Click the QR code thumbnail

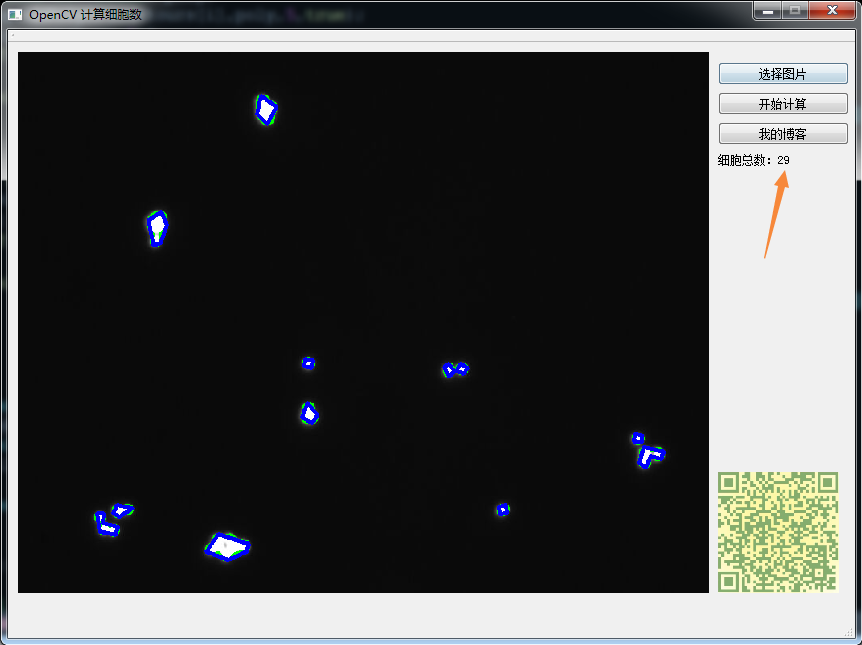pyautogui.click(x=778, y=530)
